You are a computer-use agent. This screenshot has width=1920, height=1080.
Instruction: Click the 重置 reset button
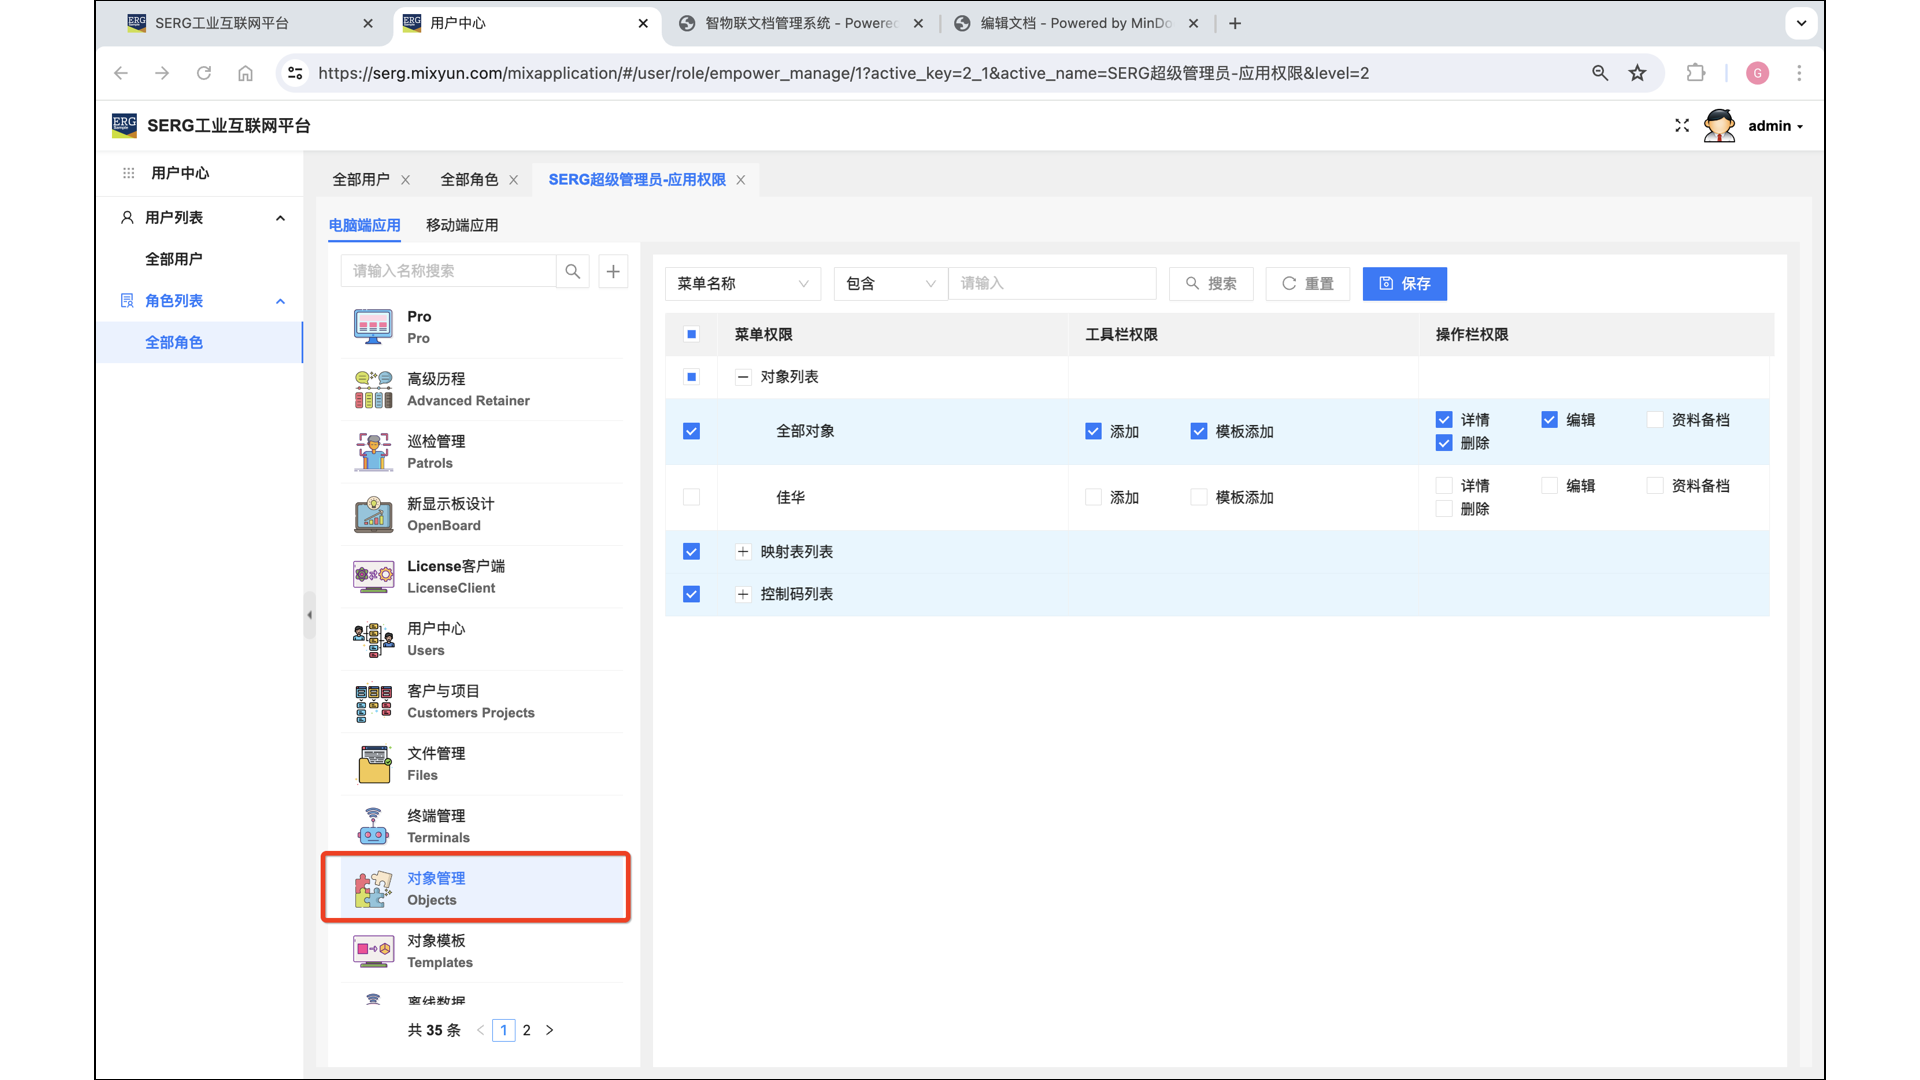1307,284
